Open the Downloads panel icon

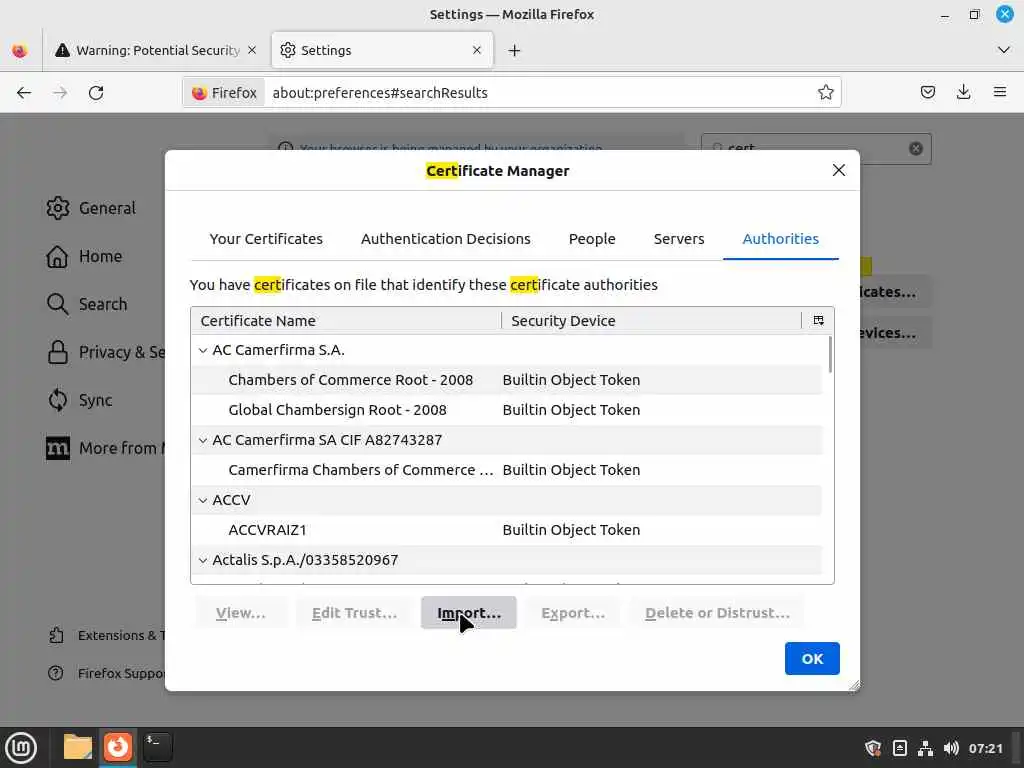[963, 92]
